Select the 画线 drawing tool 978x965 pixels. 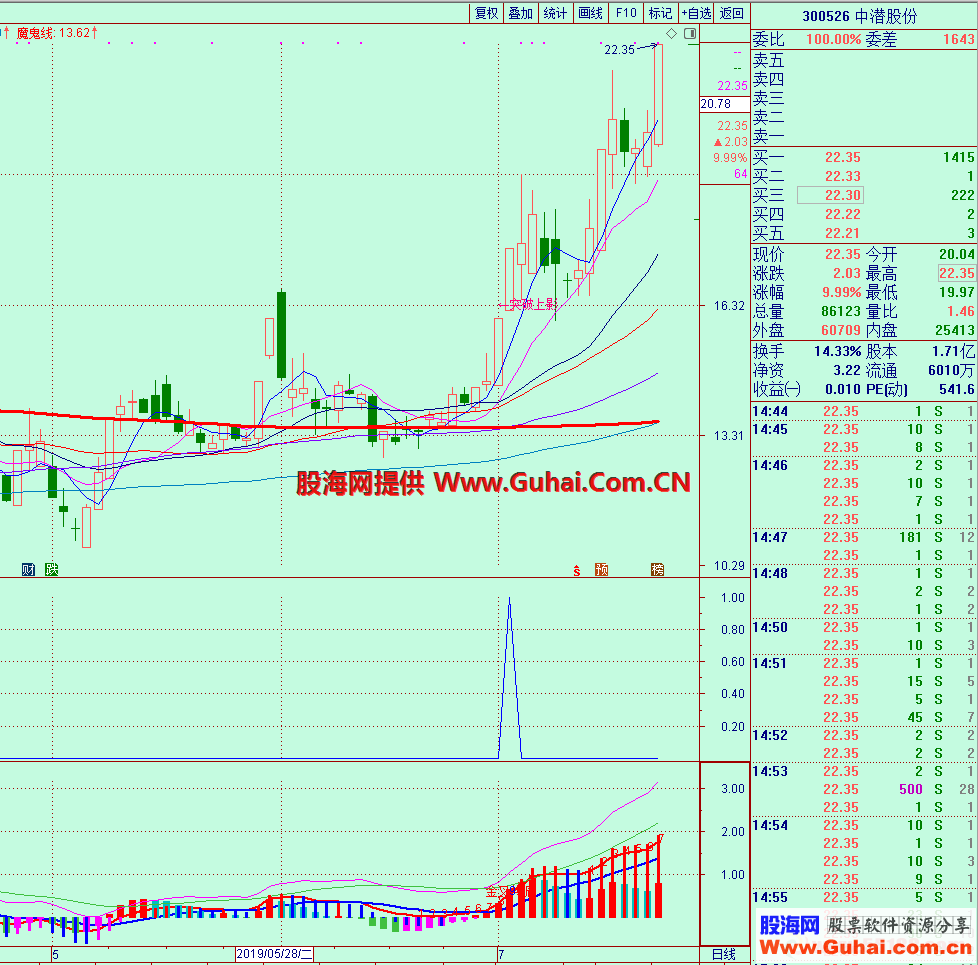click(590, 13)
